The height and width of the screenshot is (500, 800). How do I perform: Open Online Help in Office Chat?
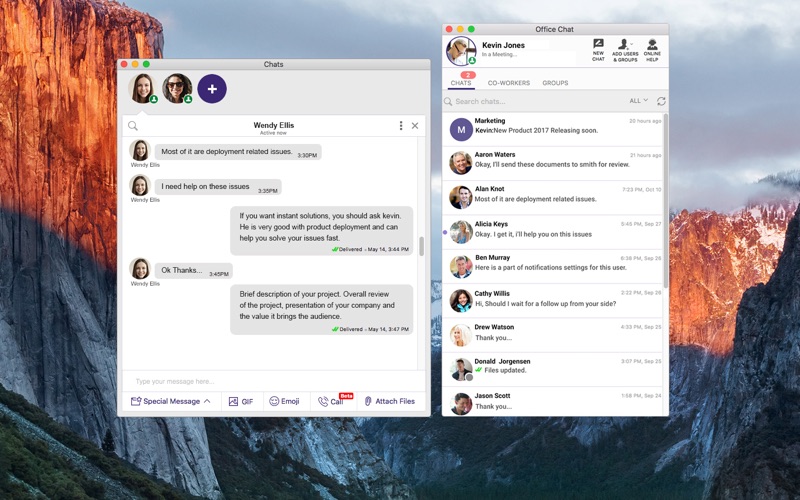click(652, 50)
